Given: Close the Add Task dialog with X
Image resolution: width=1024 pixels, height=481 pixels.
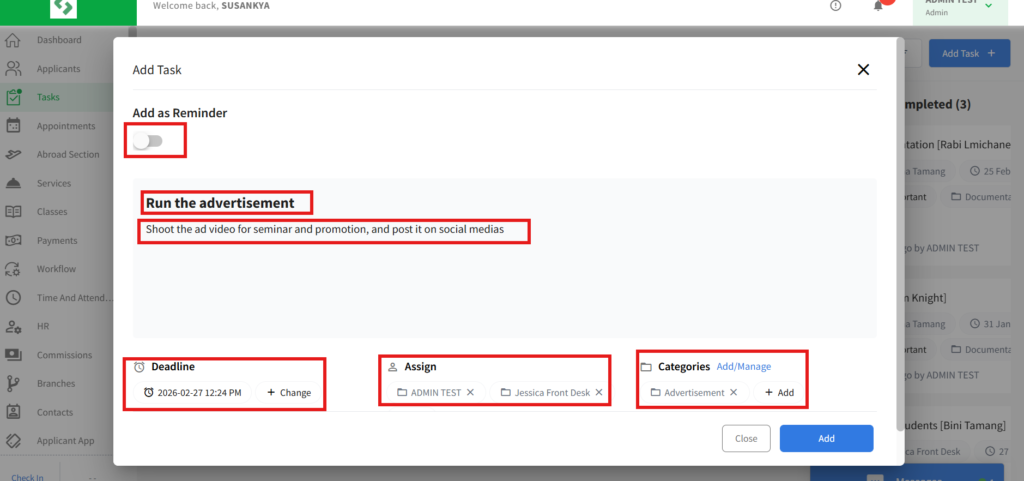Looking at the screenshot, I should point(863,69).
